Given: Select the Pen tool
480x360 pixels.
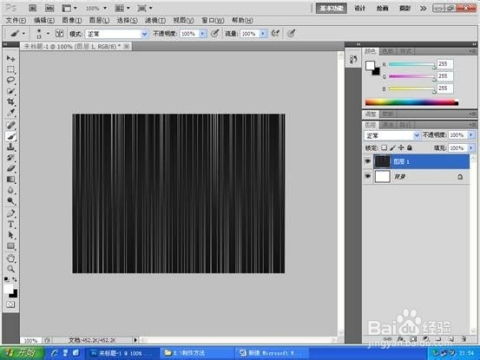Looking at the screenshot, I should 11,214.
